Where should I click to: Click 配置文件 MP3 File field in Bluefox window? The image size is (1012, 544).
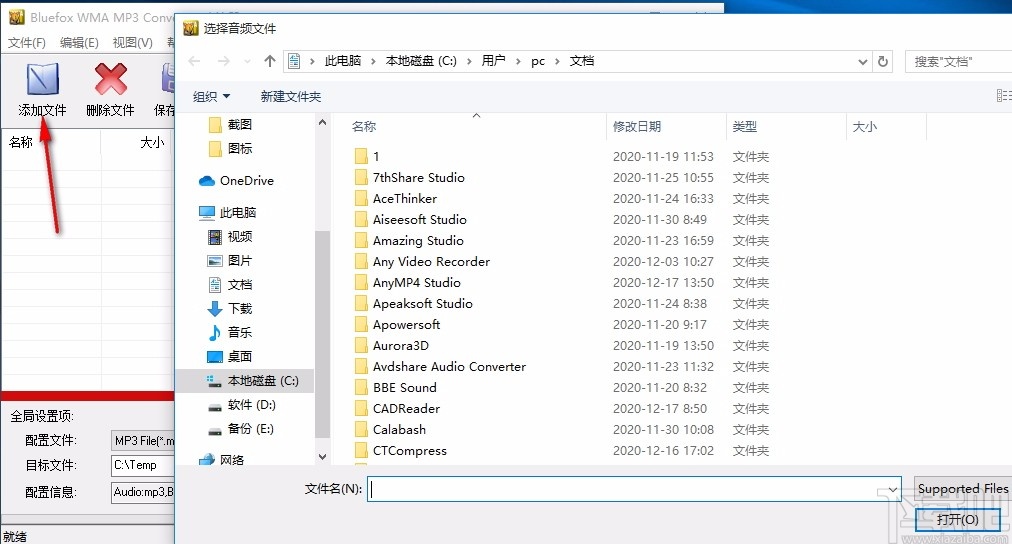(x=143, y=441)
